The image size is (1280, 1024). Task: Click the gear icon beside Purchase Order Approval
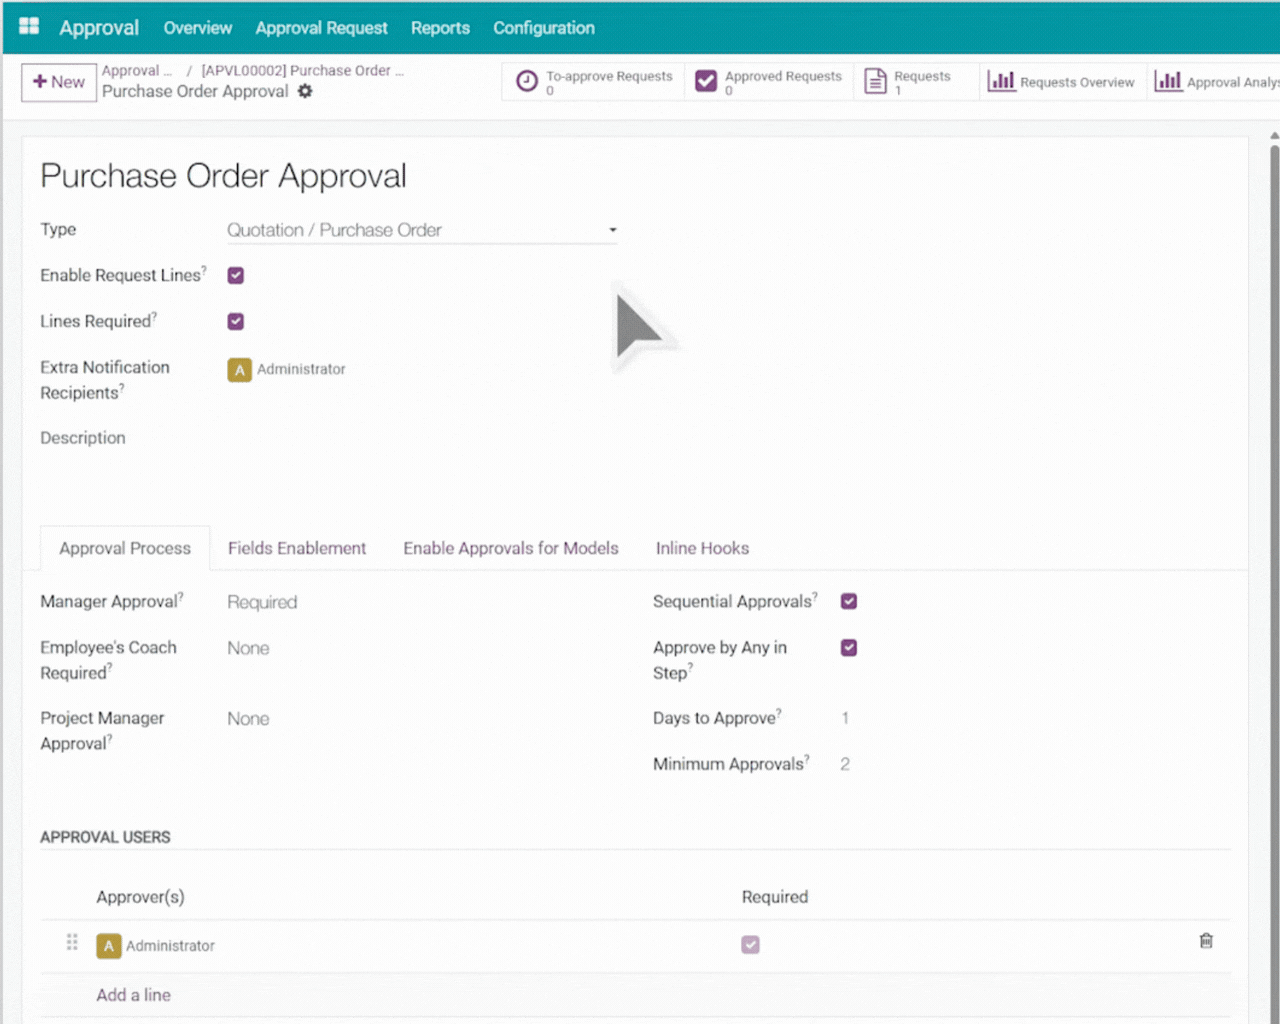pos(305,91)
